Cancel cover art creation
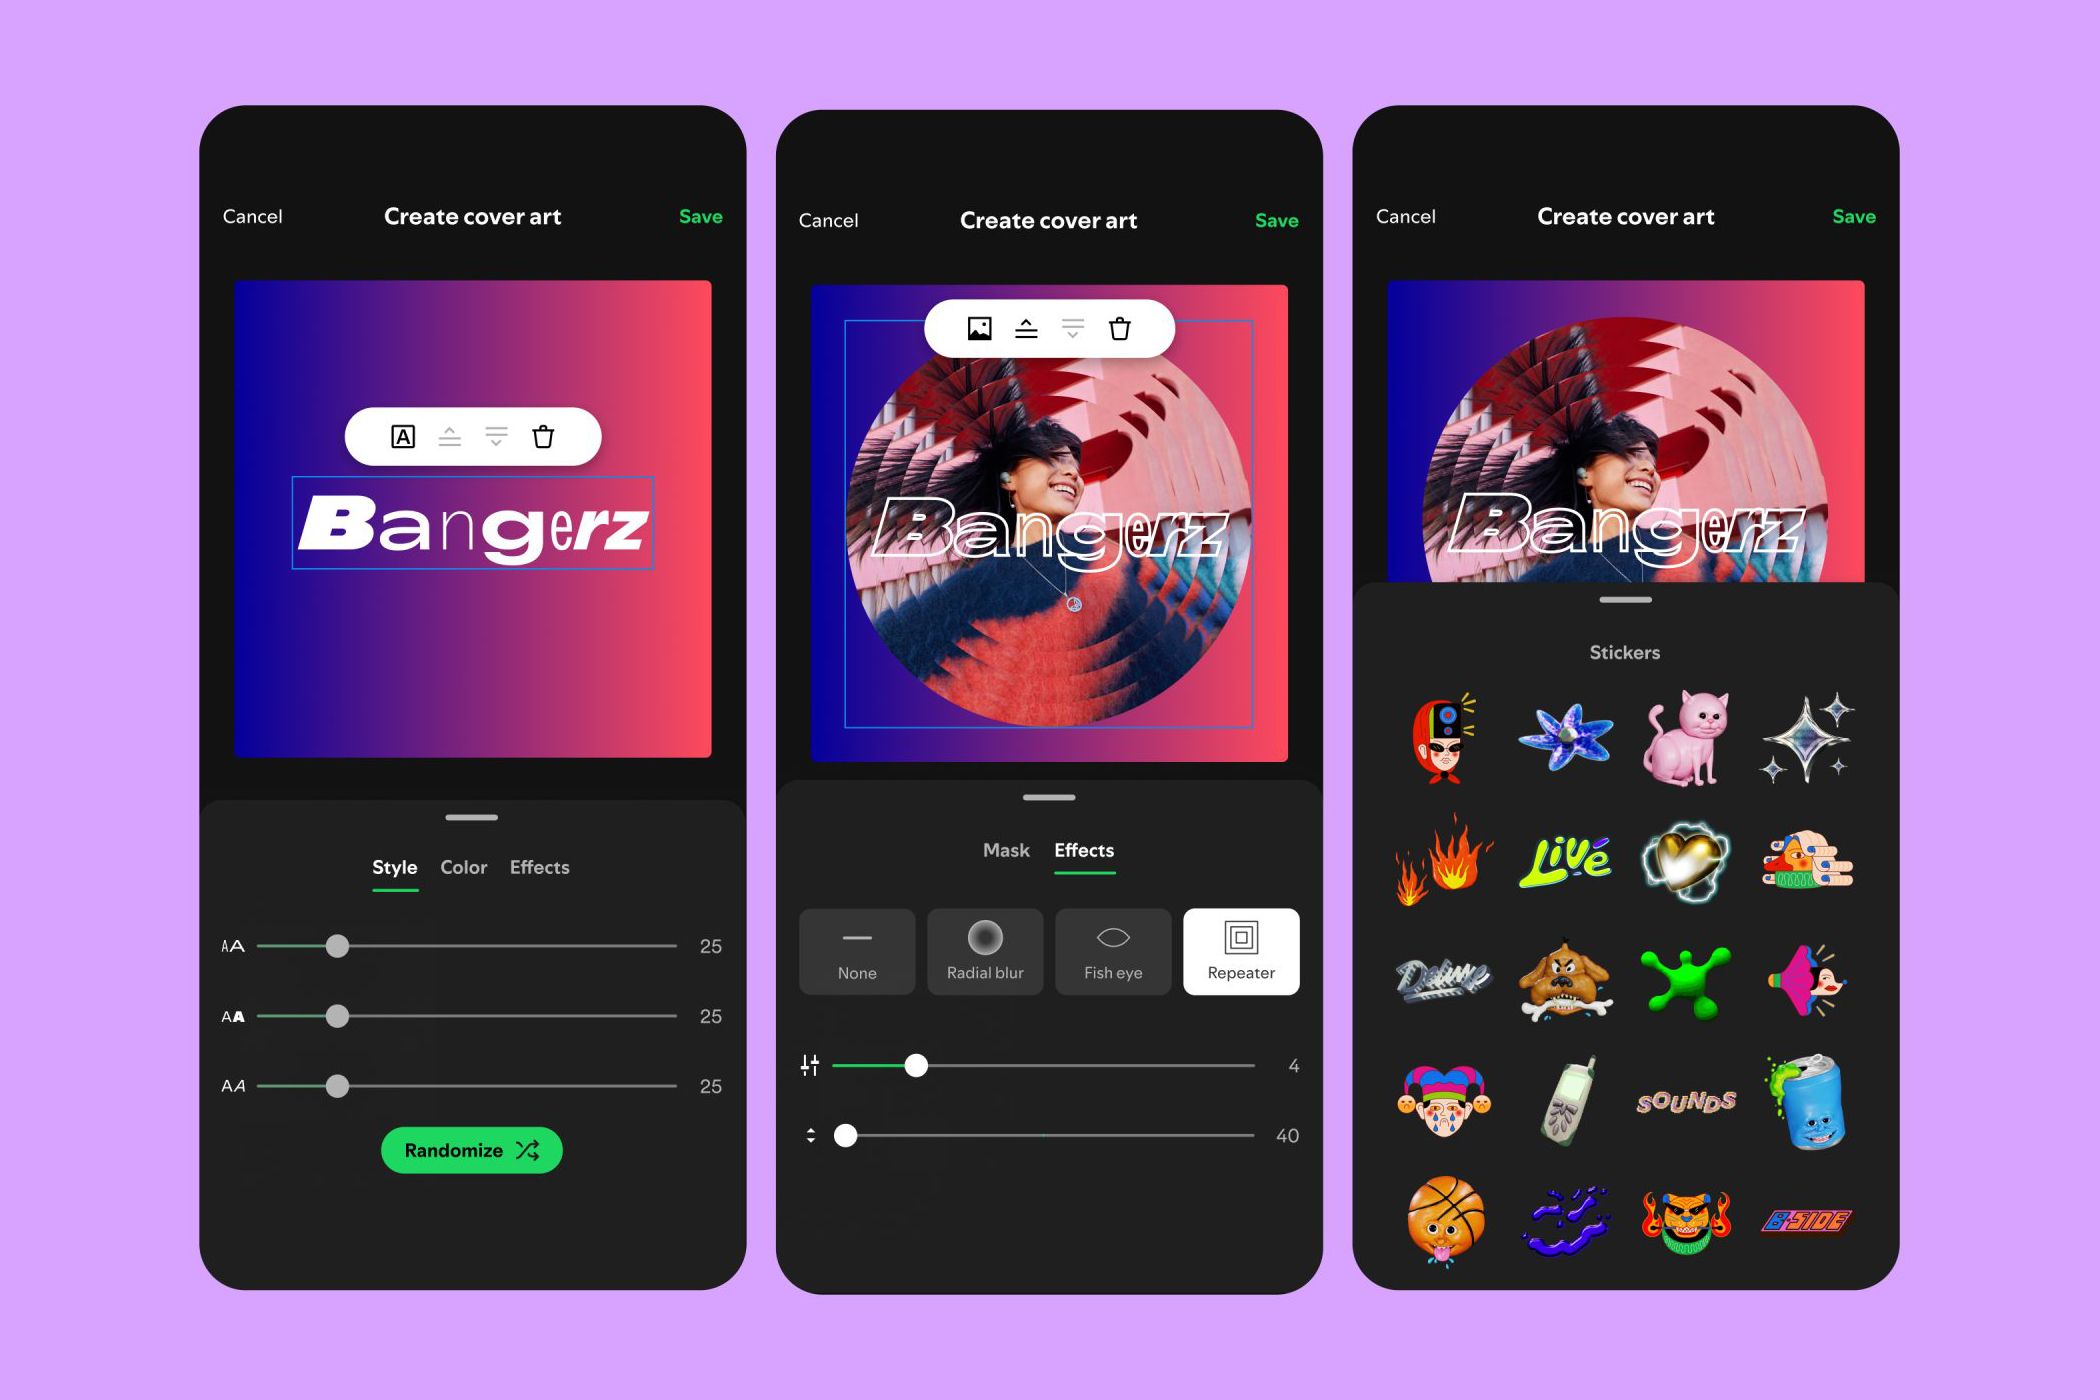Image resolution: width=2100 pixels, height=1400 pixels. point(253,219)
